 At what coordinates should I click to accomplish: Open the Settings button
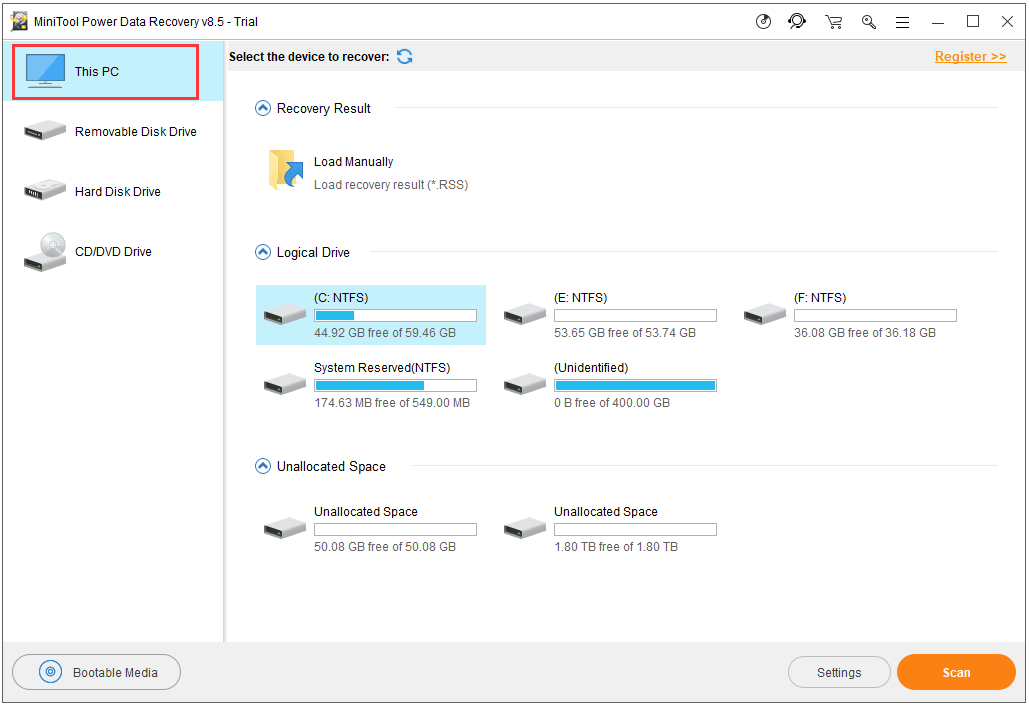click(x=839, y=672)
